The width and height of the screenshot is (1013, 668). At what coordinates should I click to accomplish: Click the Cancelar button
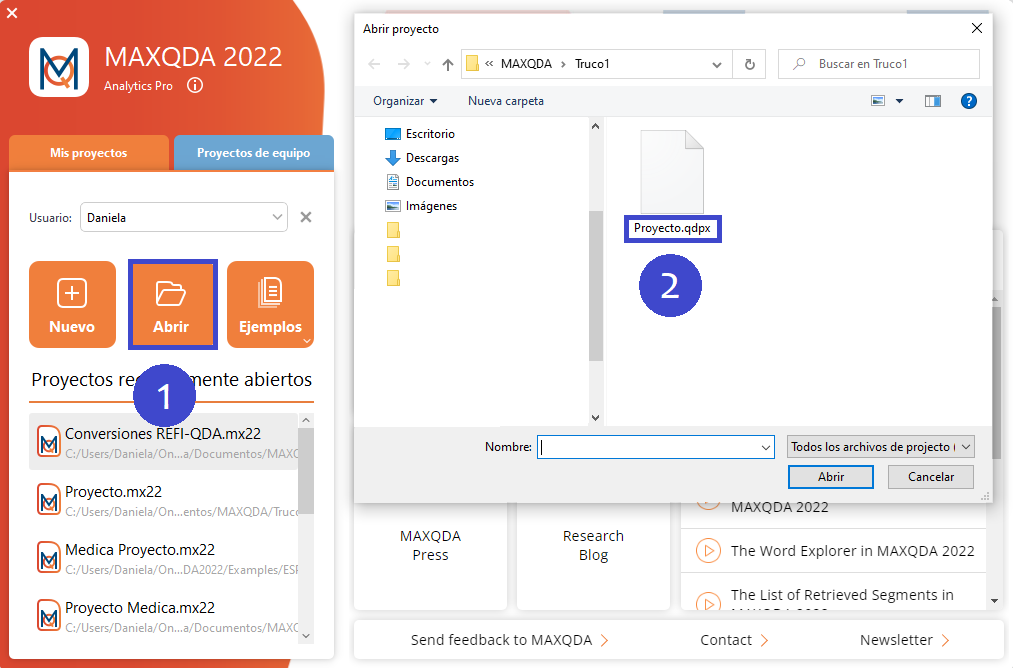[x=931, y=477]
